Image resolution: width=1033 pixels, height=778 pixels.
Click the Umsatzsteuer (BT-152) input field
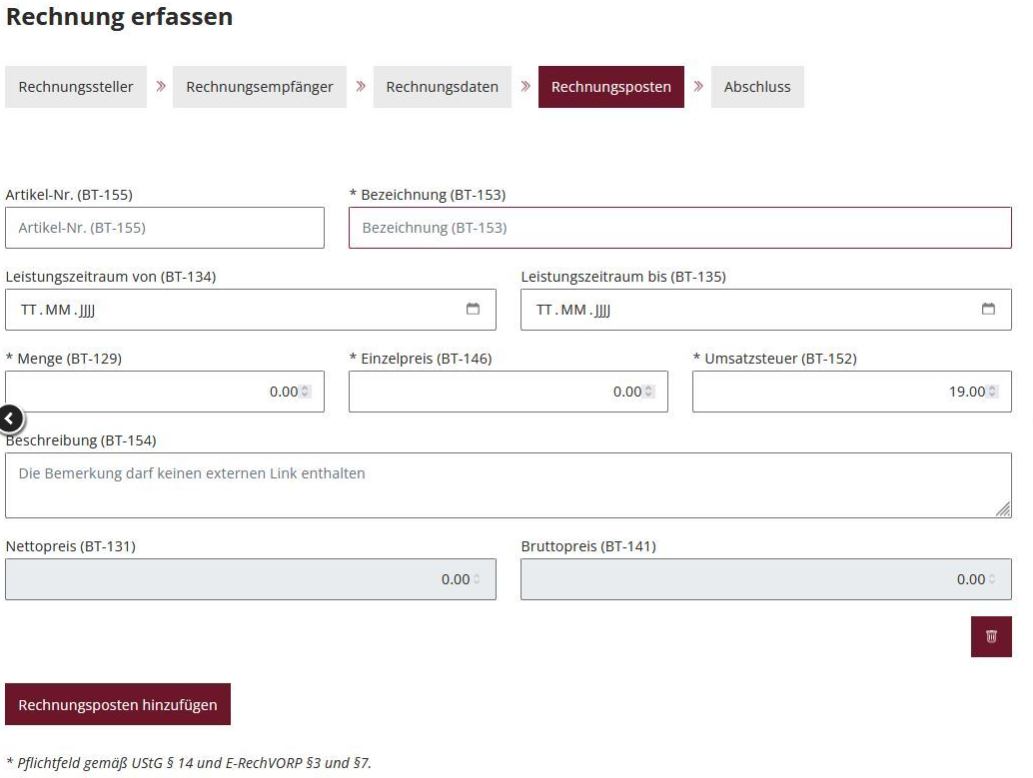(x=835, y=392)
